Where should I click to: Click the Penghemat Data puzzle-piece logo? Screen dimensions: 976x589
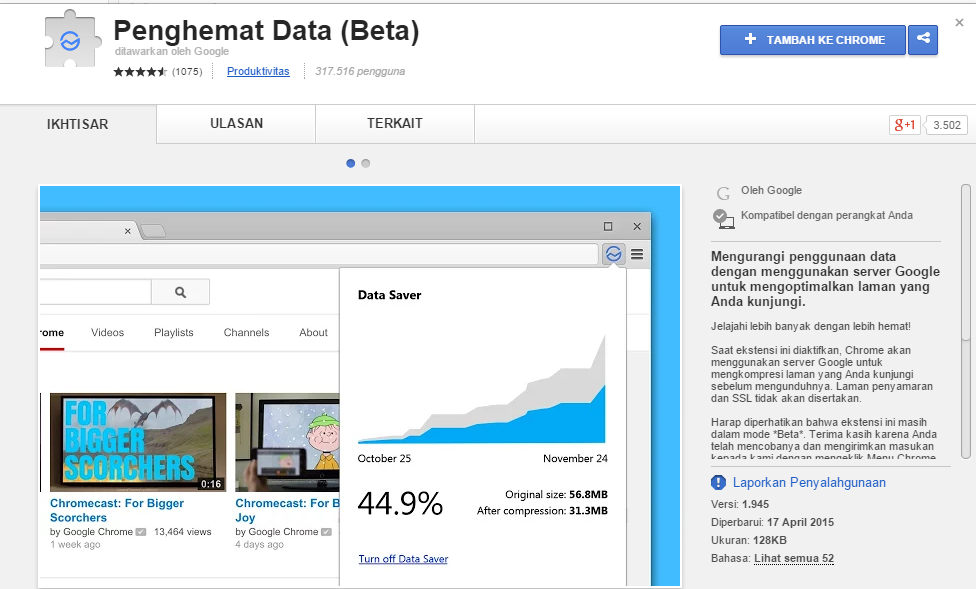pos(70,42)
